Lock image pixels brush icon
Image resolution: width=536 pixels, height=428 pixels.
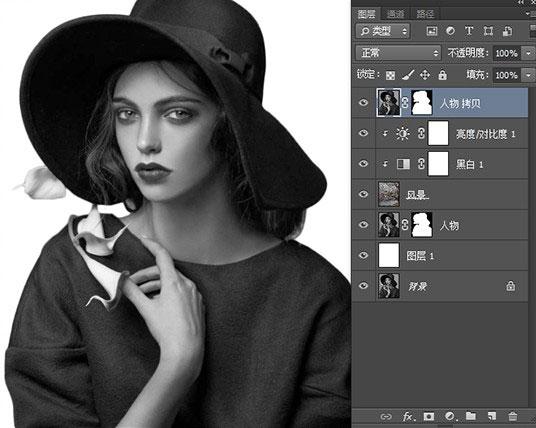point(408,75)
